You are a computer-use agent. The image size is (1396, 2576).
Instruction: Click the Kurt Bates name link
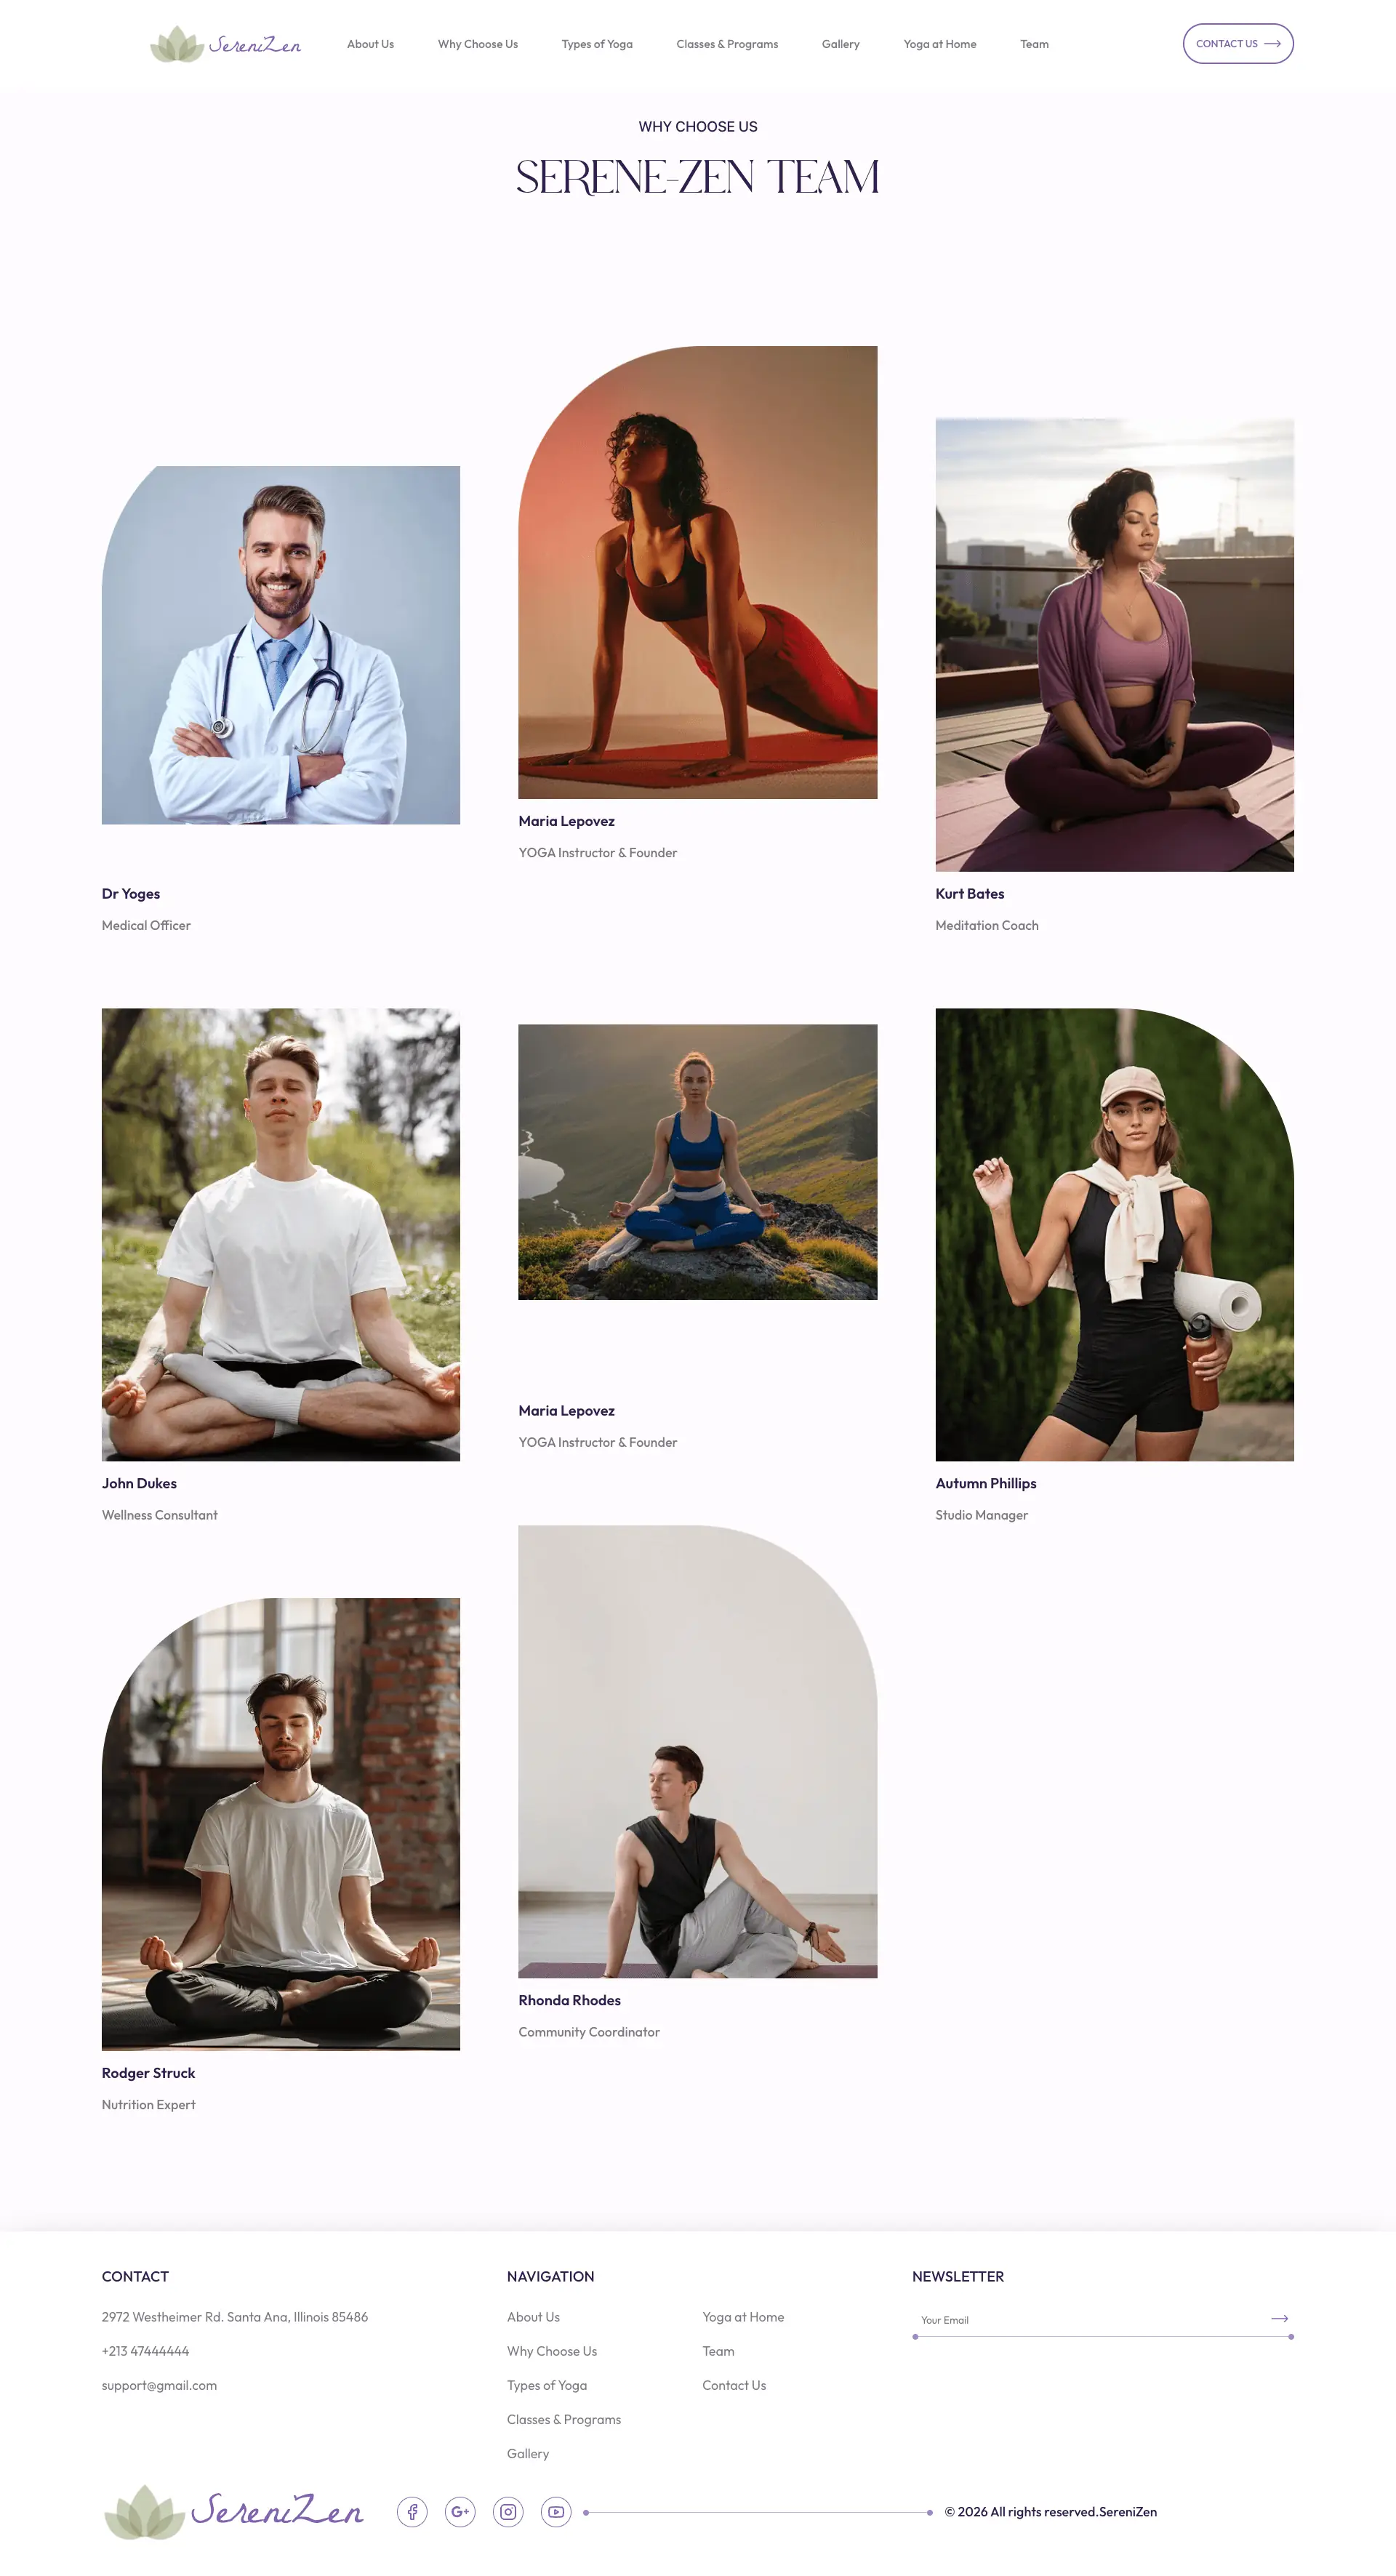970,894
